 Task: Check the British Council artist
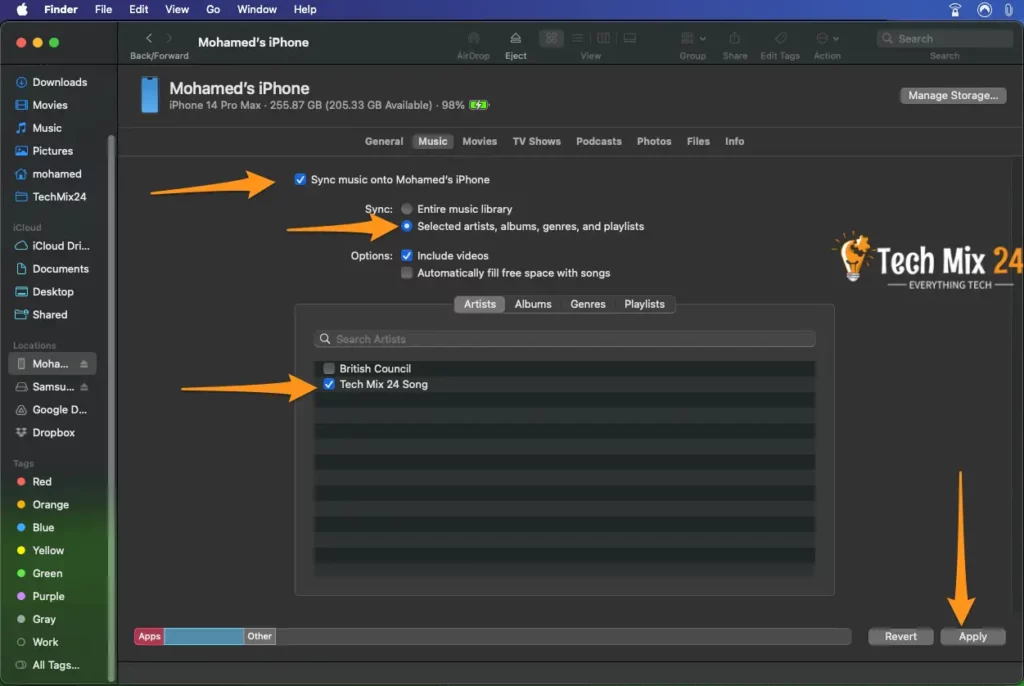(x=329, y=369)
